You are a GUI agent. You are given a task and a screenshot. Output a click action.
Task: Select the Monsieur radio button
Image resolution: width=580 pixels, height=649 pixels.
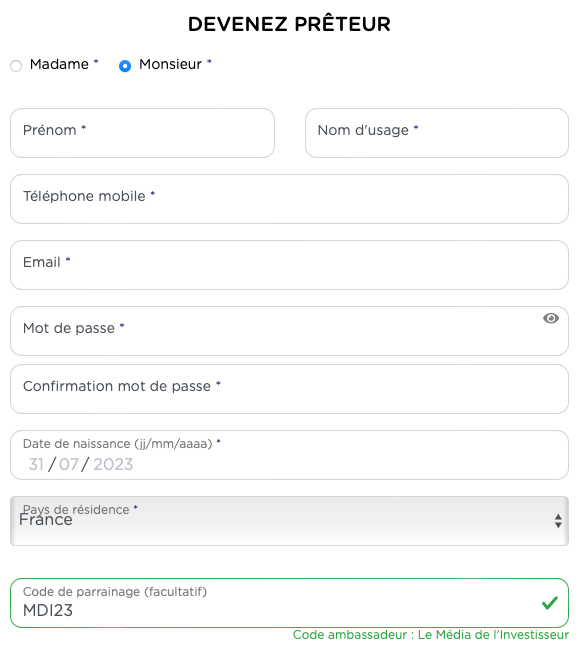coord(125,66)
